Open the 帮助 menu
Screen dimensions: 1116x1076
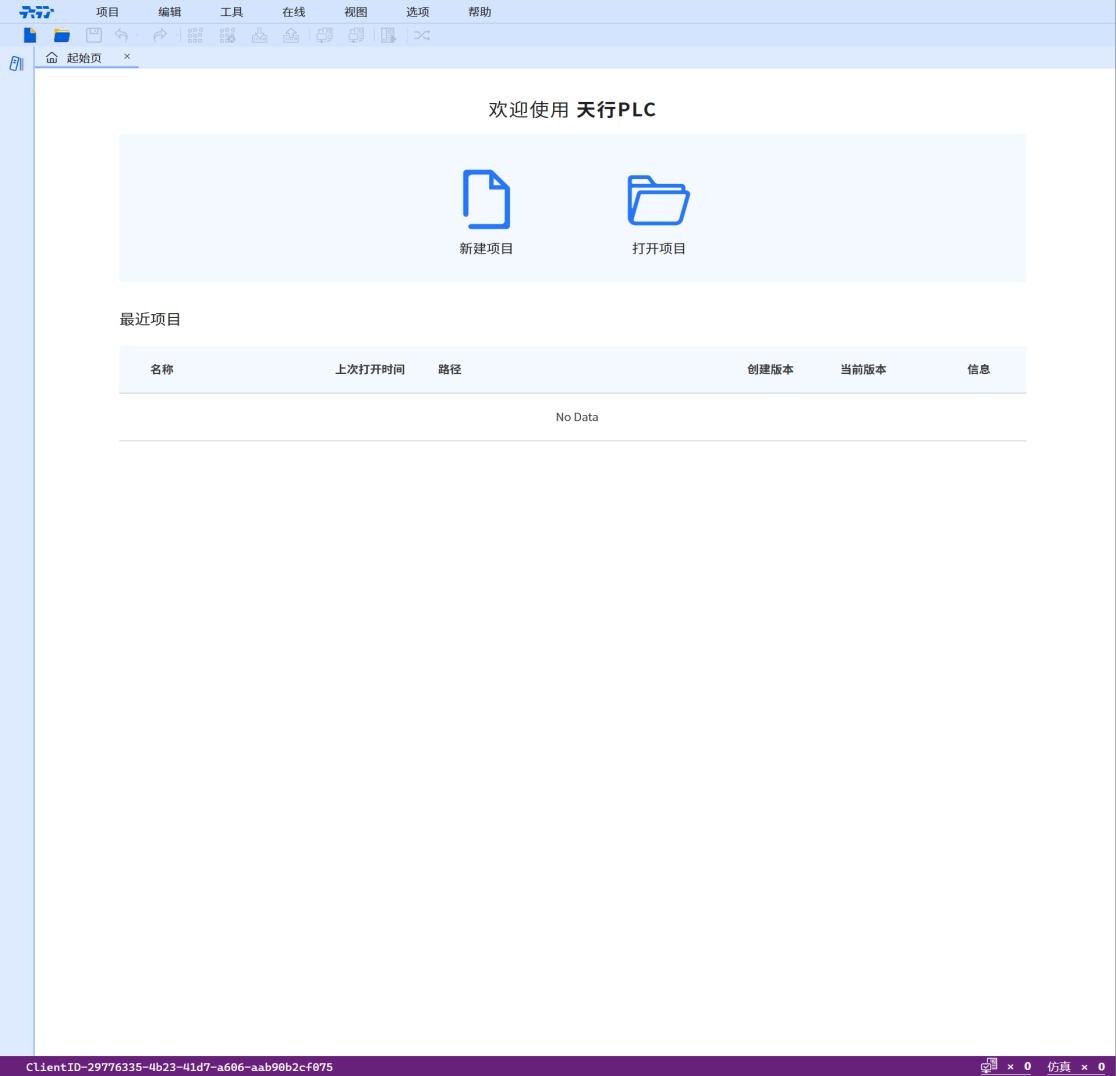[479, 12]
